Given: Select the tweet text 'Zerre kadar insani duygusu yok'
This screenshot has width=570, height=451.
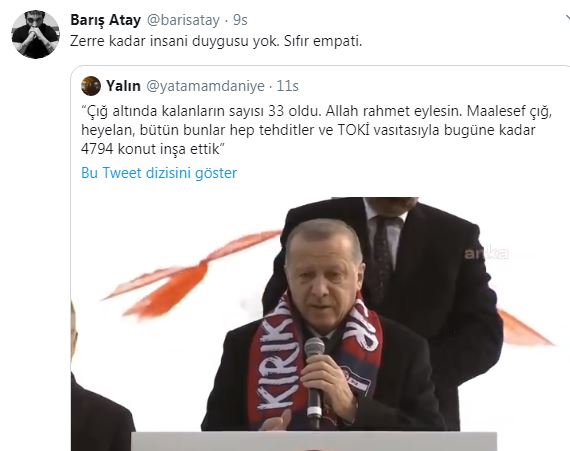Looking at the screenshot, I should 174,41.
